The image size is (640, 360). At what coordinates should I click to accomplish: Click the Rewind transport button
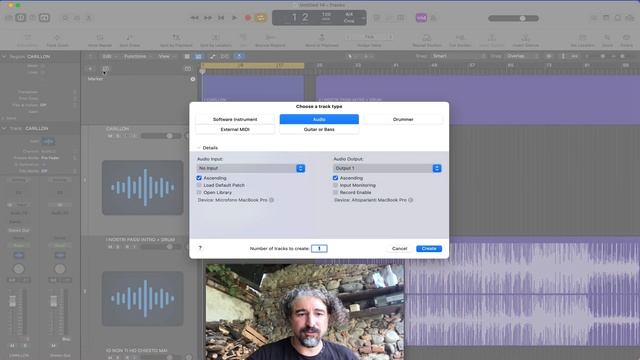tap(195, 18)
